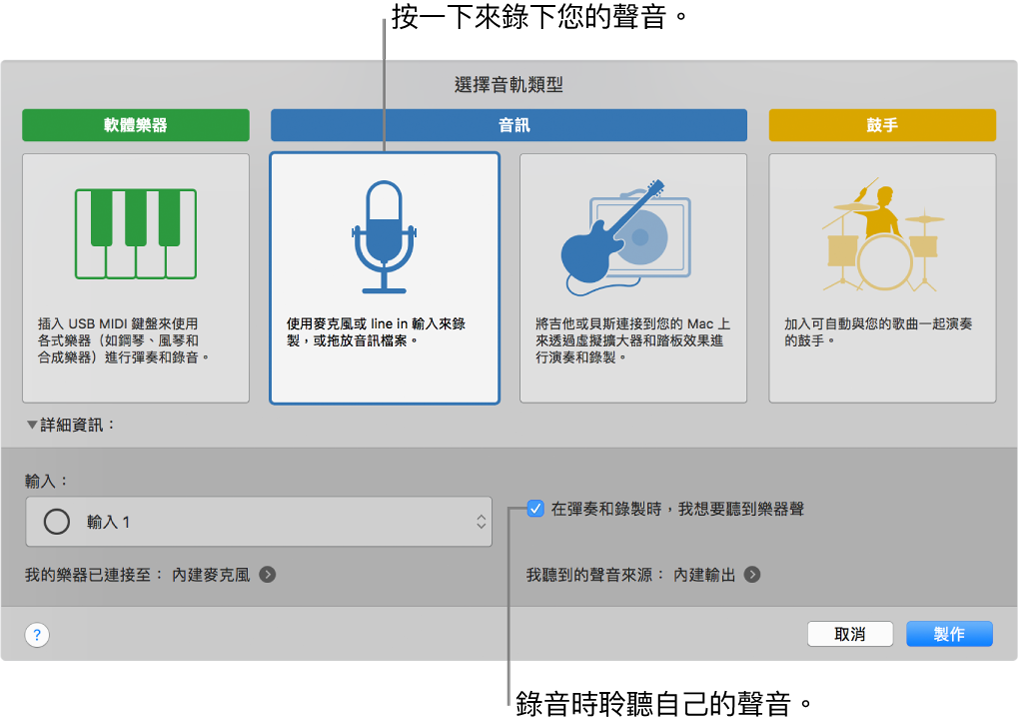
Task: Select the 使用麥克風或 line in description card
Action: pyautogui.click(x=384, y=328)
